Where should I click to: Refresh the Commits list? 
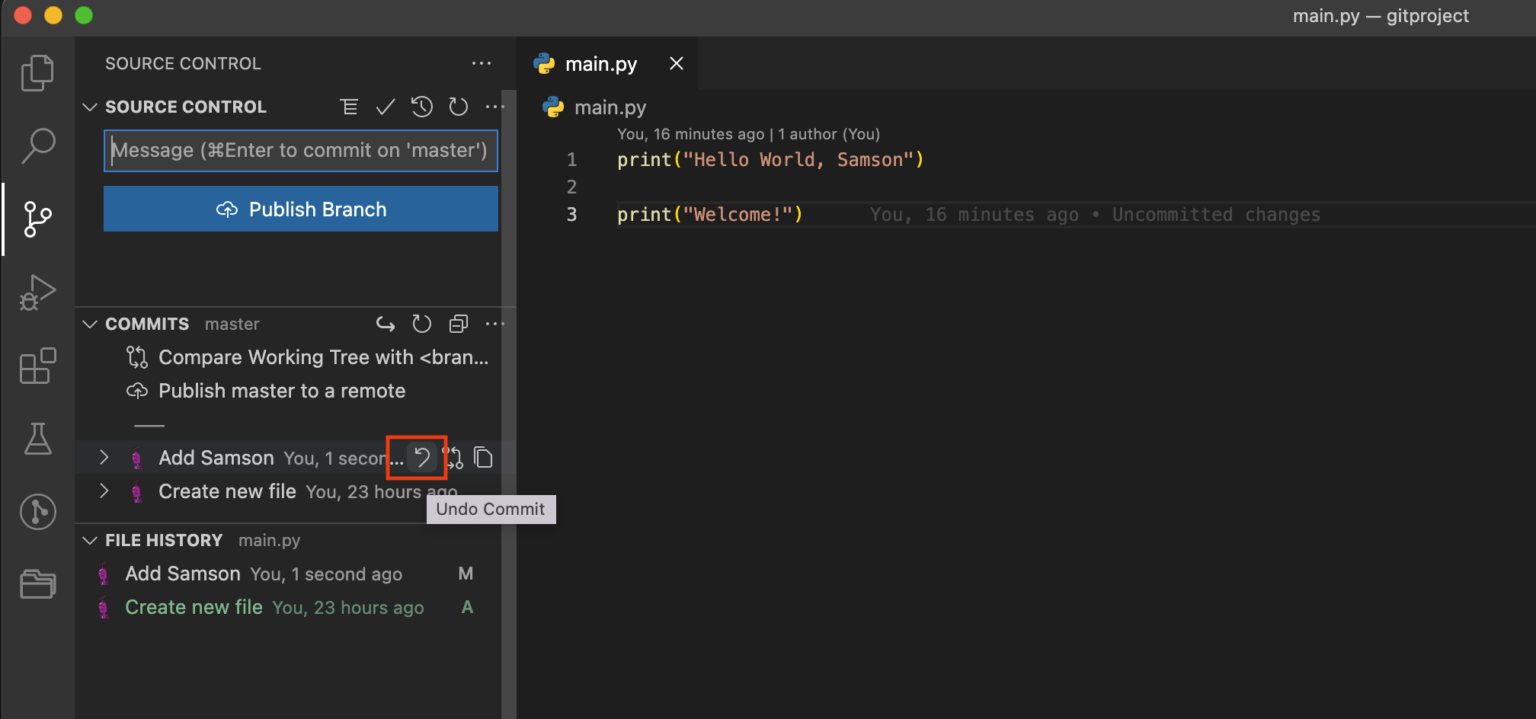[421, 323]
